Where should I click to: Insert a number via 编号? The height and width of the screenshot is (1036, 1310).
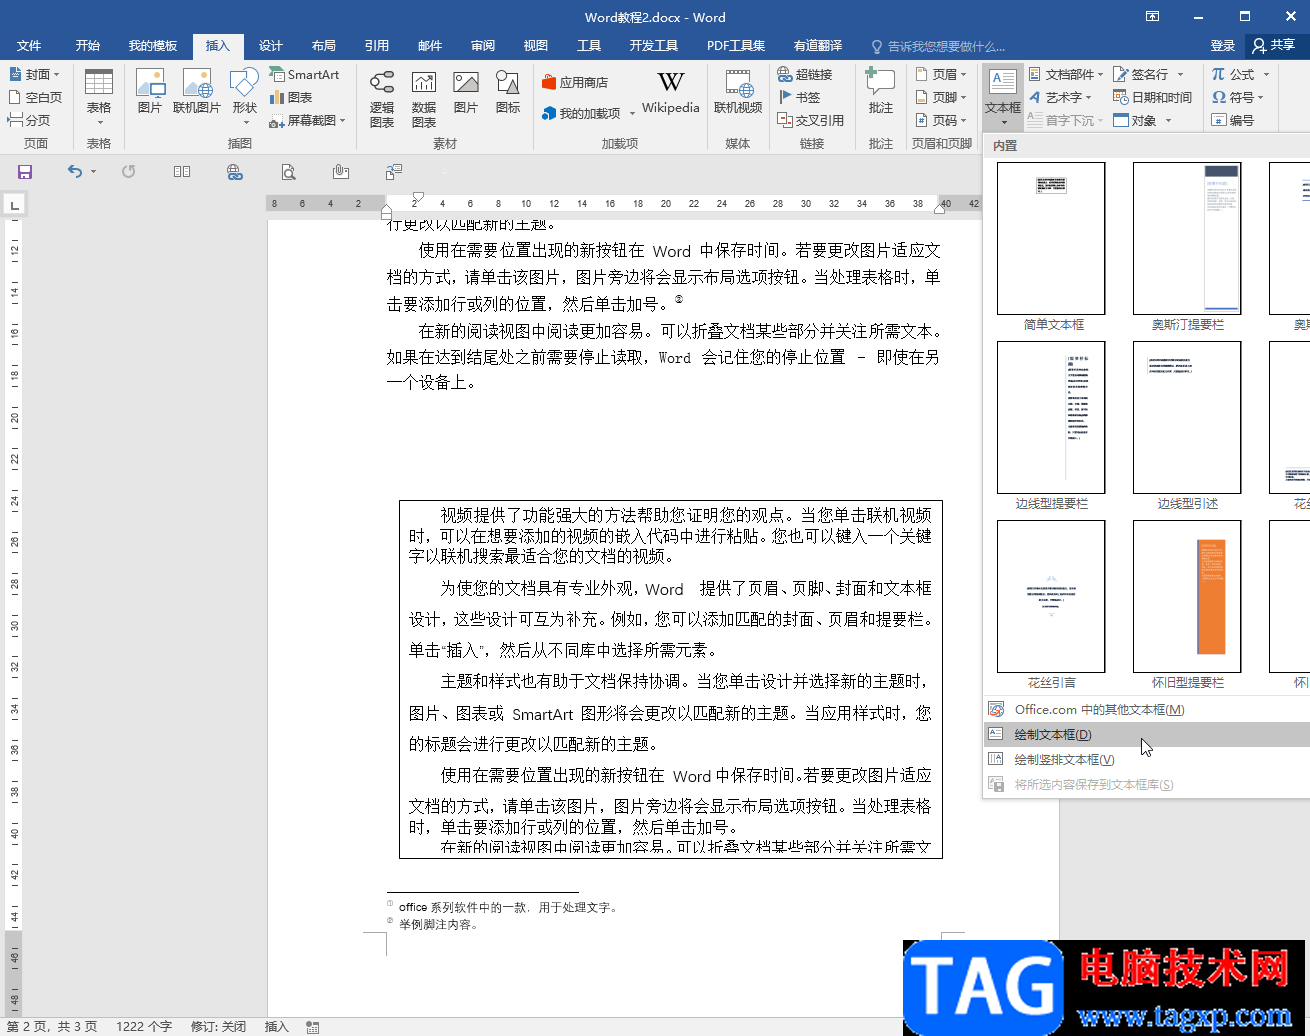tap(1232, 120)
